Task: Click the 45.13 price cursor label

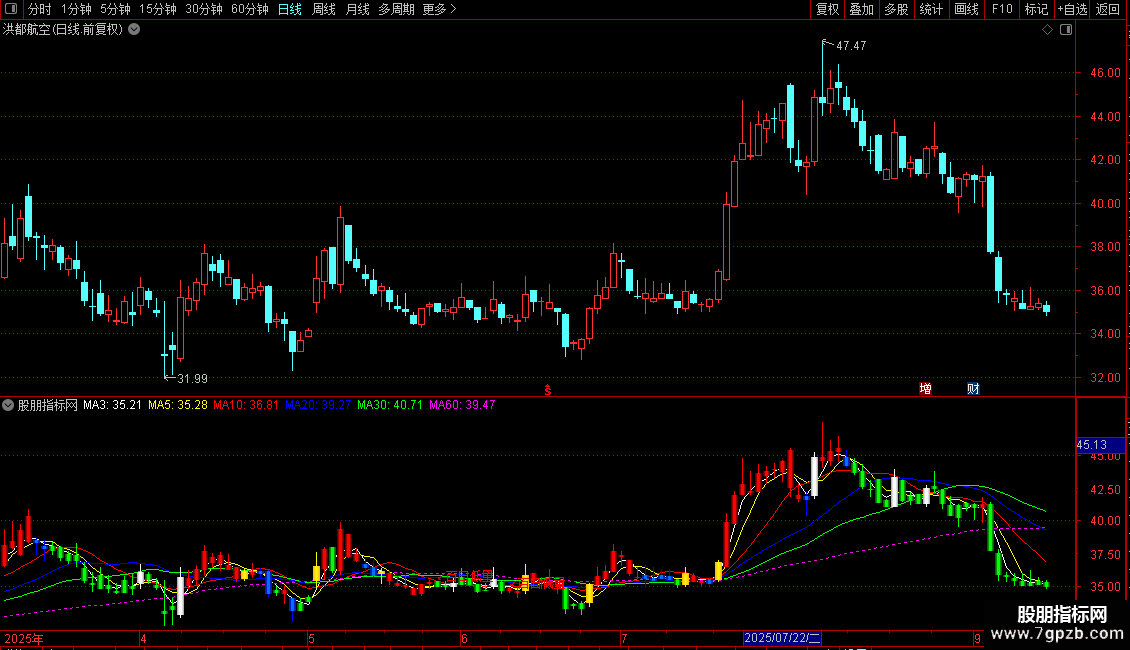Action: click(1099, 445)
